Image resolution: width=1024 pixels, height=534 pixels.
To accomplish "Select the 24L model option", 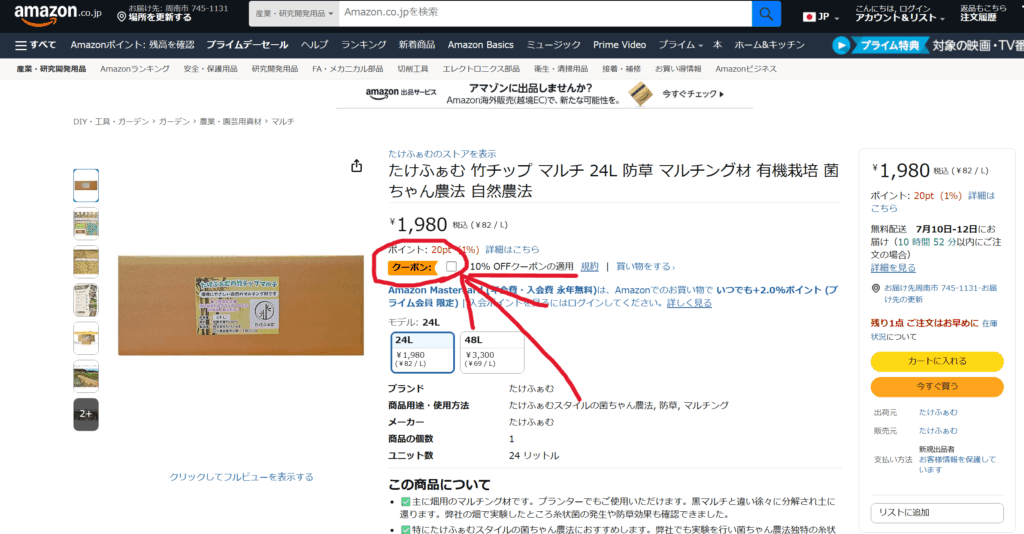I will (x=423, y=353).
